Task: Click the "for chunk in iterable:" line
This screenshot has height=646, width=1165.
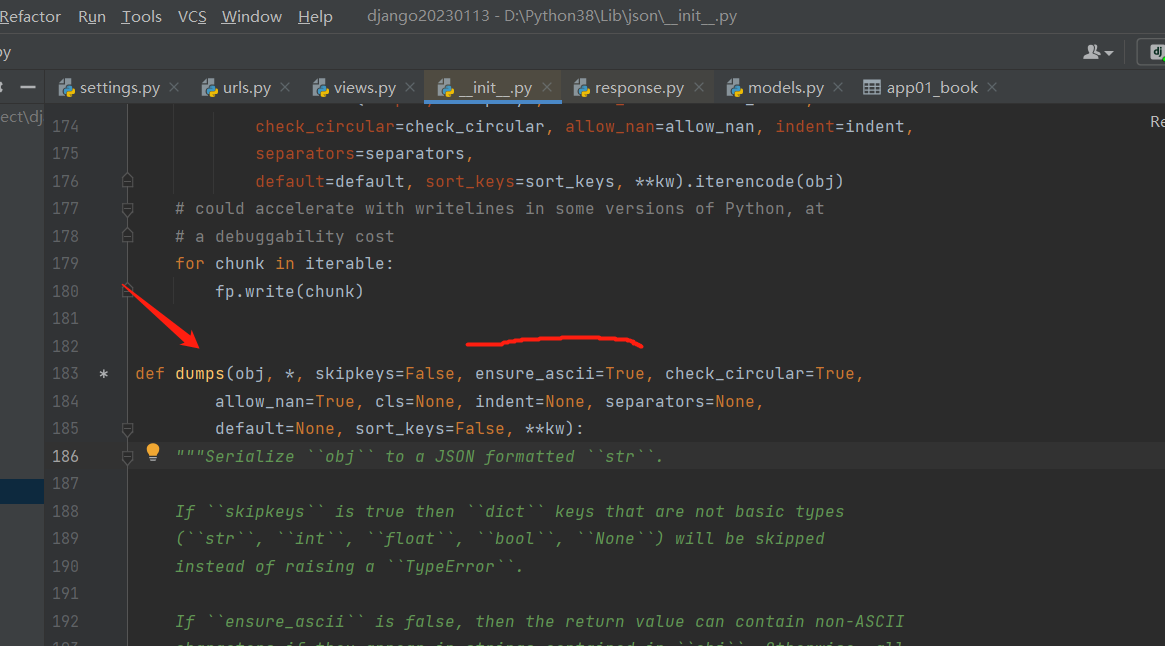Action: [285, 263]
